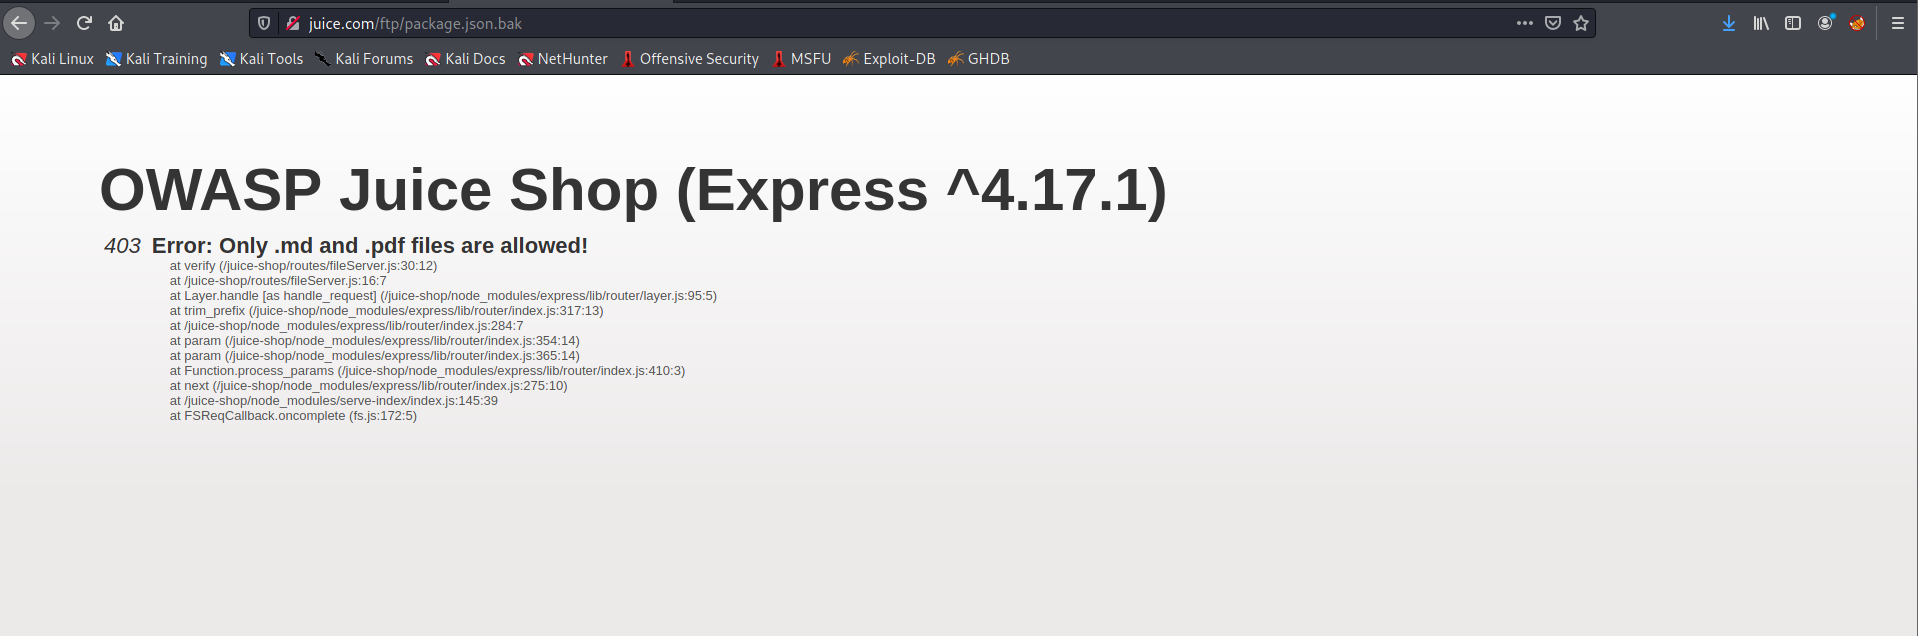Toggle the sidebar view
The image size is (1918, 636).
click(1793, 23)
